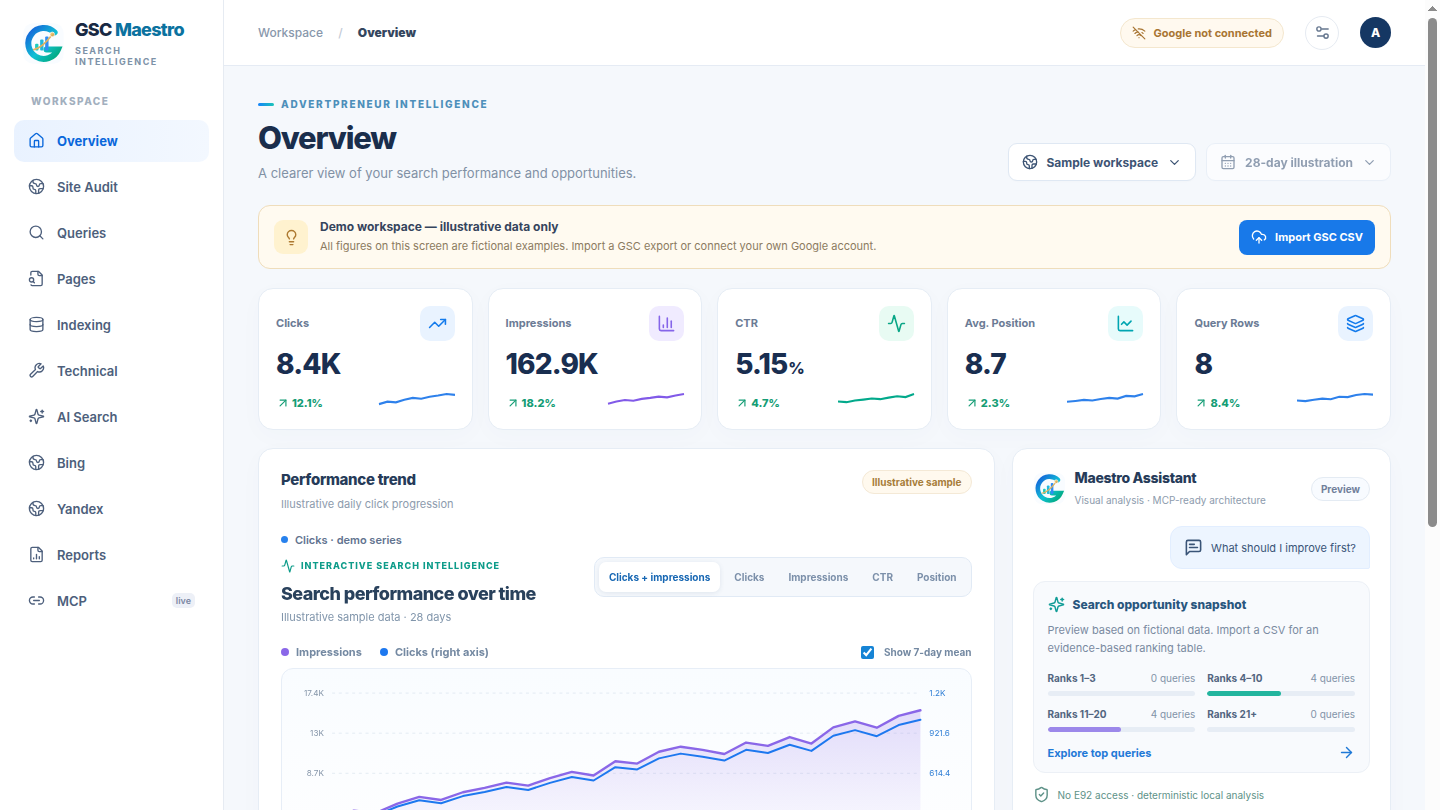Image resolution: width=1440 pixels, height=810 pixels.
Task: Open the user avatar 'A' menu
Action: (1375, 33)
